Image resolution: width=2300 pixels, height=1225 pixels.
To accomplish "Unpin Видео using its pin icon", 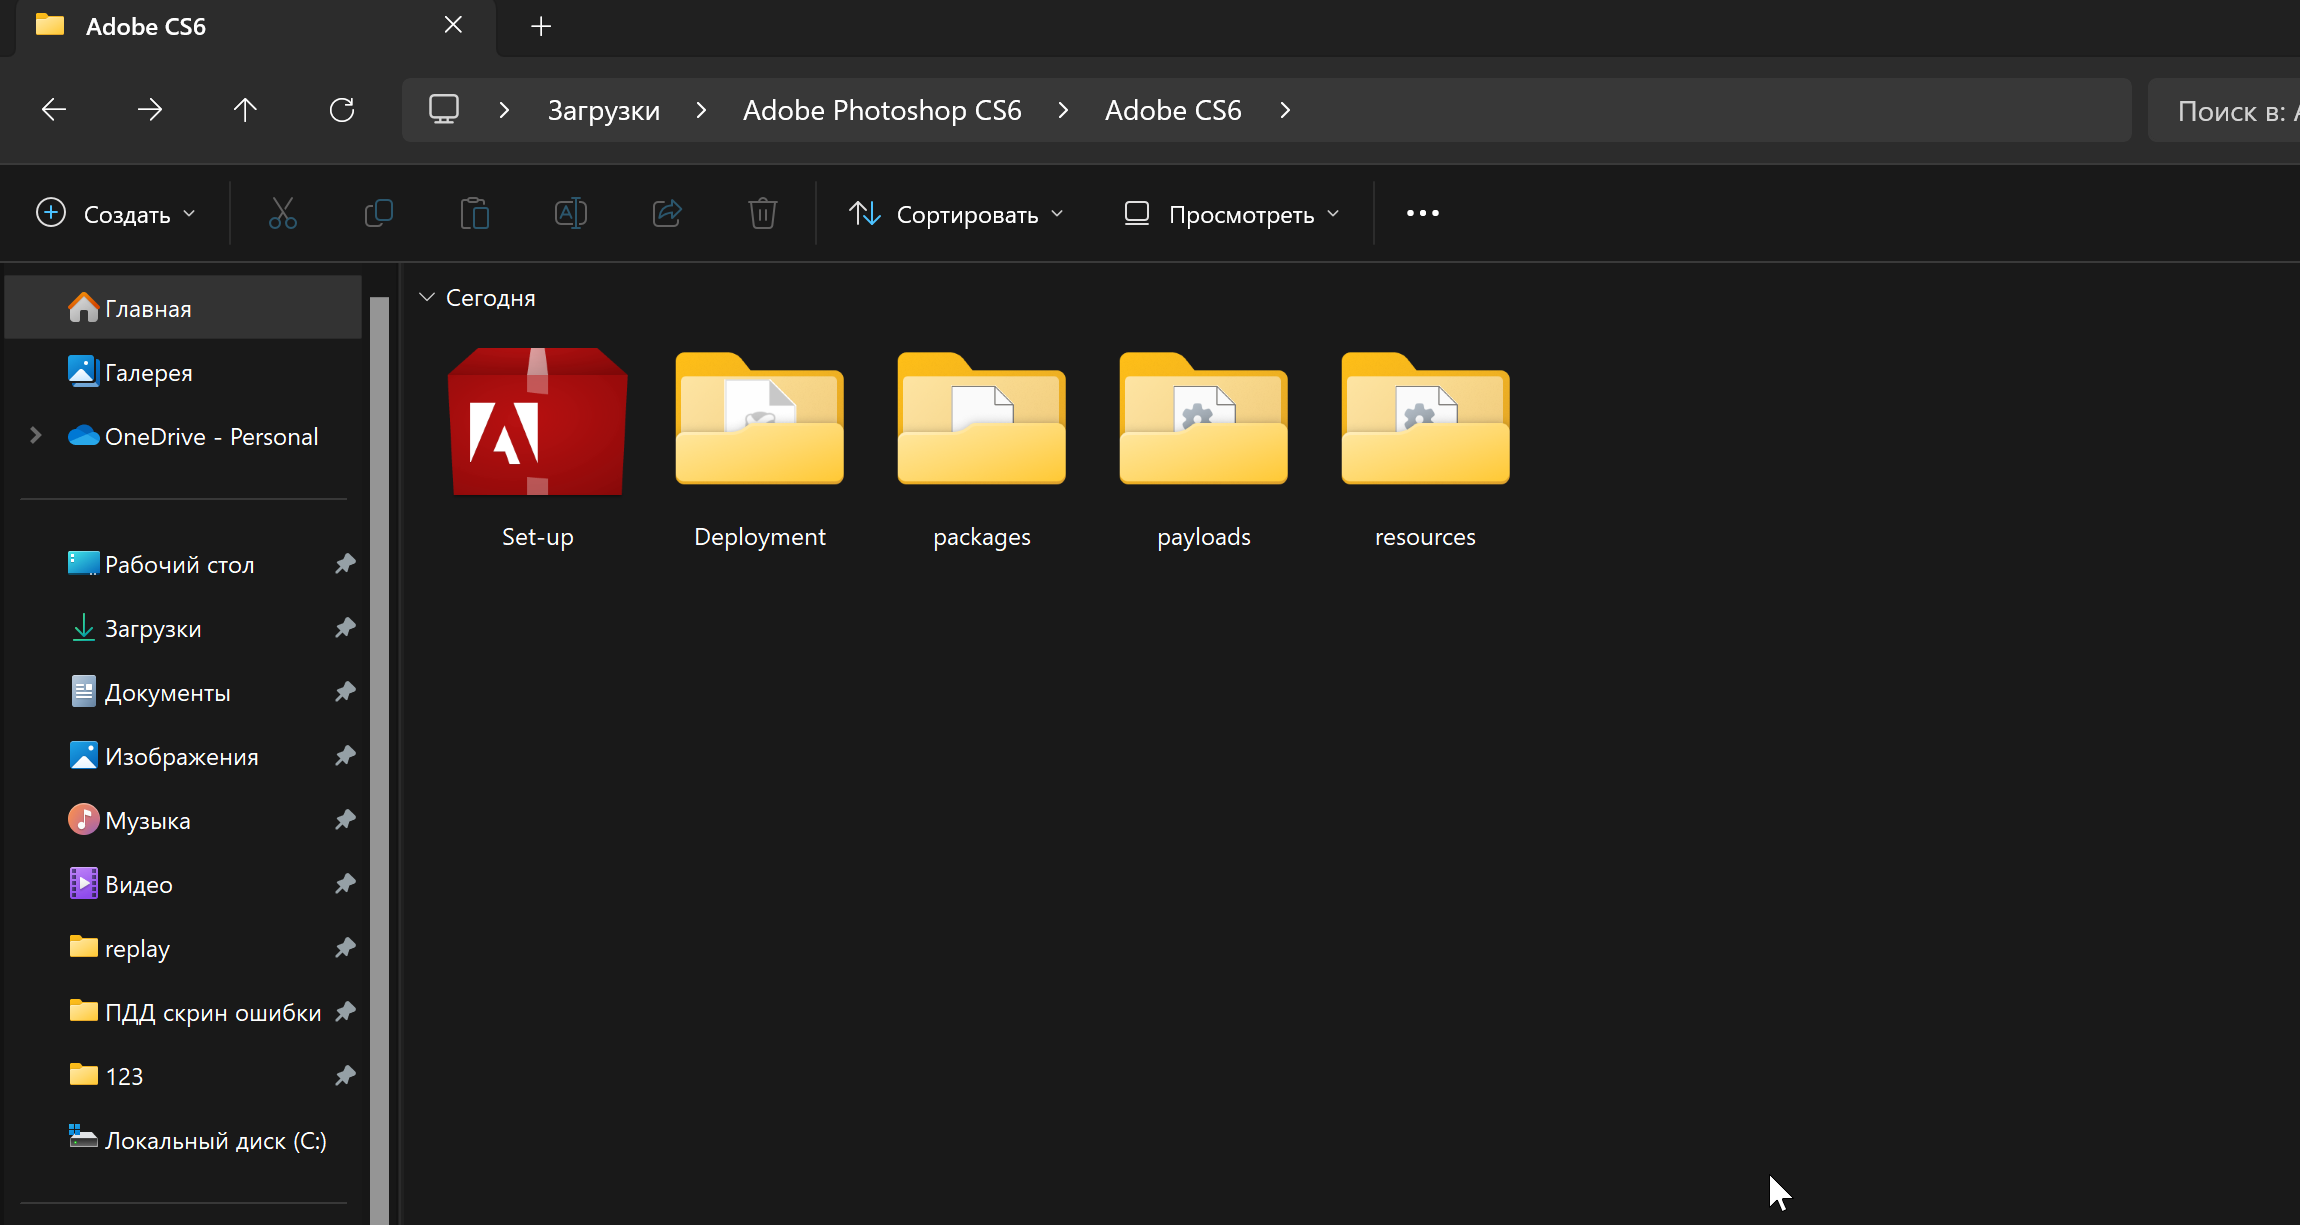I will click(x=345, y=884).
